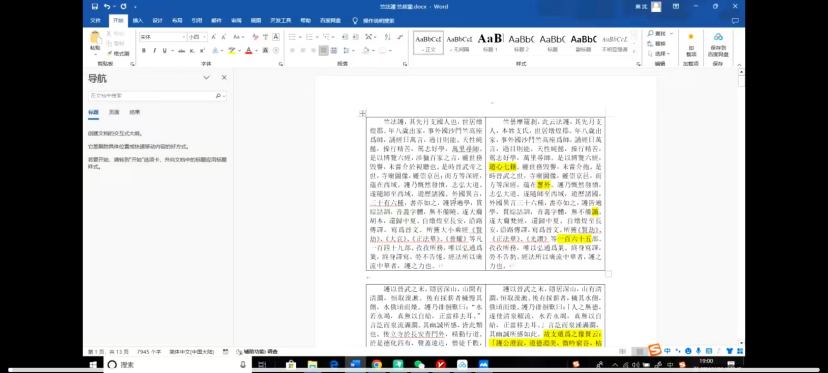
Task: Pick the text highlight color
Action: pos(231,51)
